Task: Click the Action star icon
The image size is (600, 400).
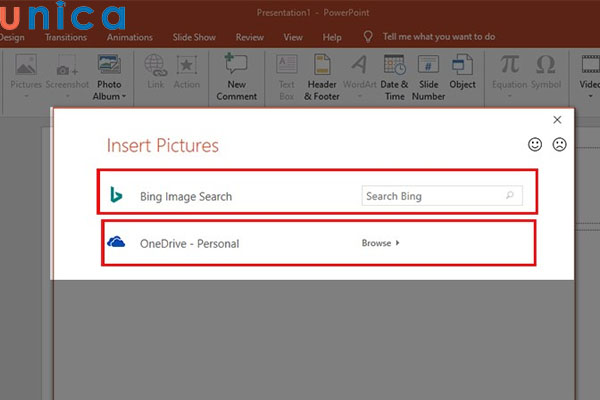Action: point(186,65)
